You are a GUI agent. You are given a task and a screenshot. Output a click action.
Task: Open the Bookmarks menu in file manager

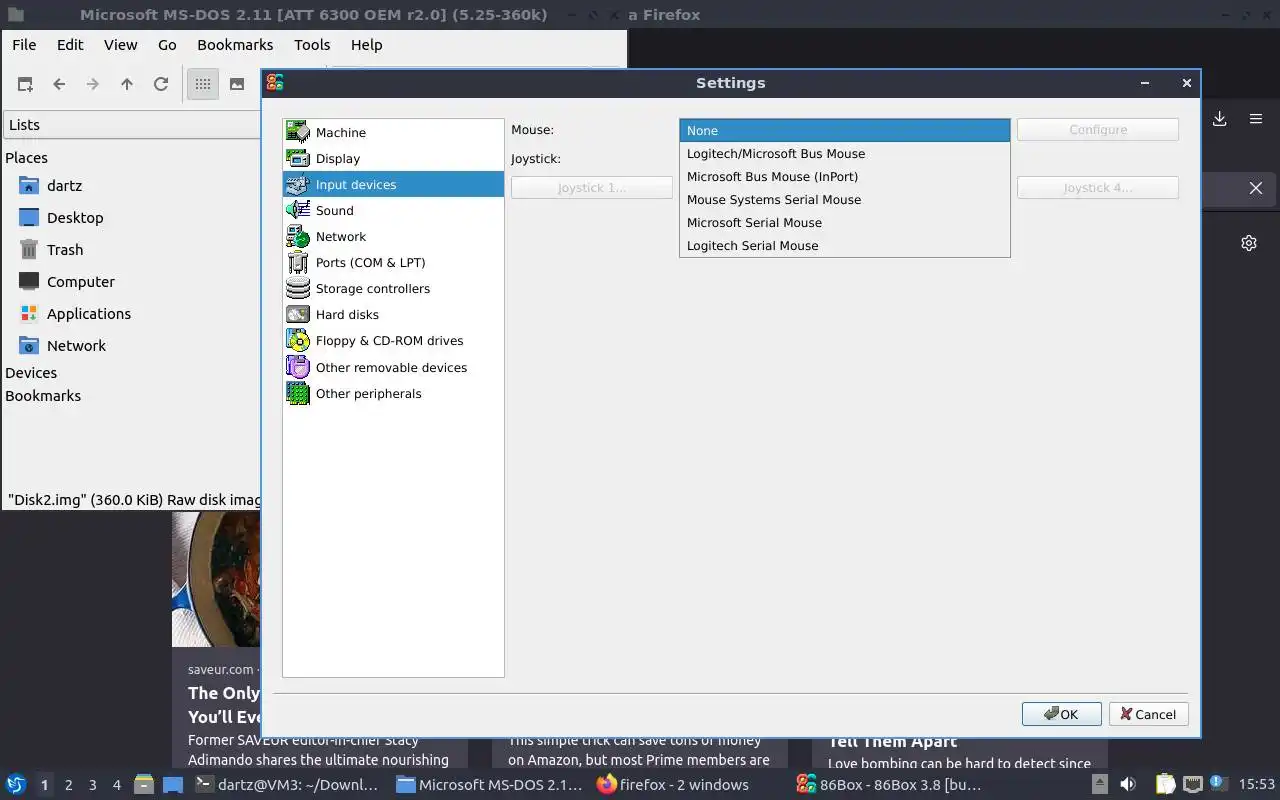235,45
